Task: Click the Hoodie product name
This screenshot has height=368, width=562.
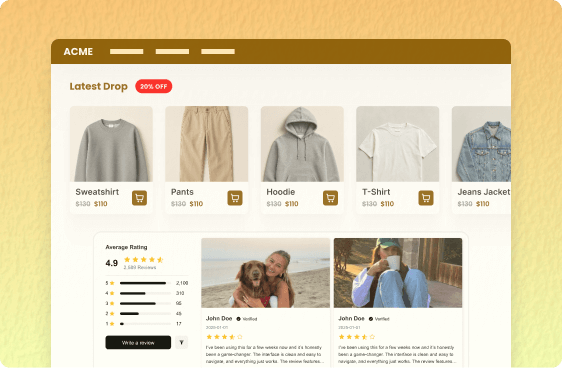Action: (281, 192)
